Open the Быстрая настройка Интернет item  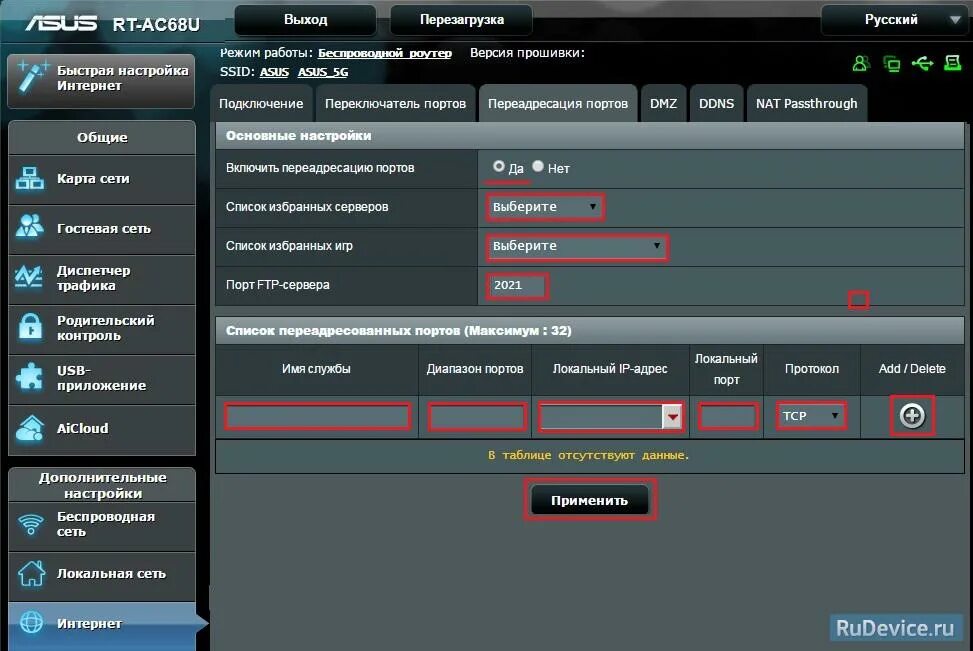(101, 79)
